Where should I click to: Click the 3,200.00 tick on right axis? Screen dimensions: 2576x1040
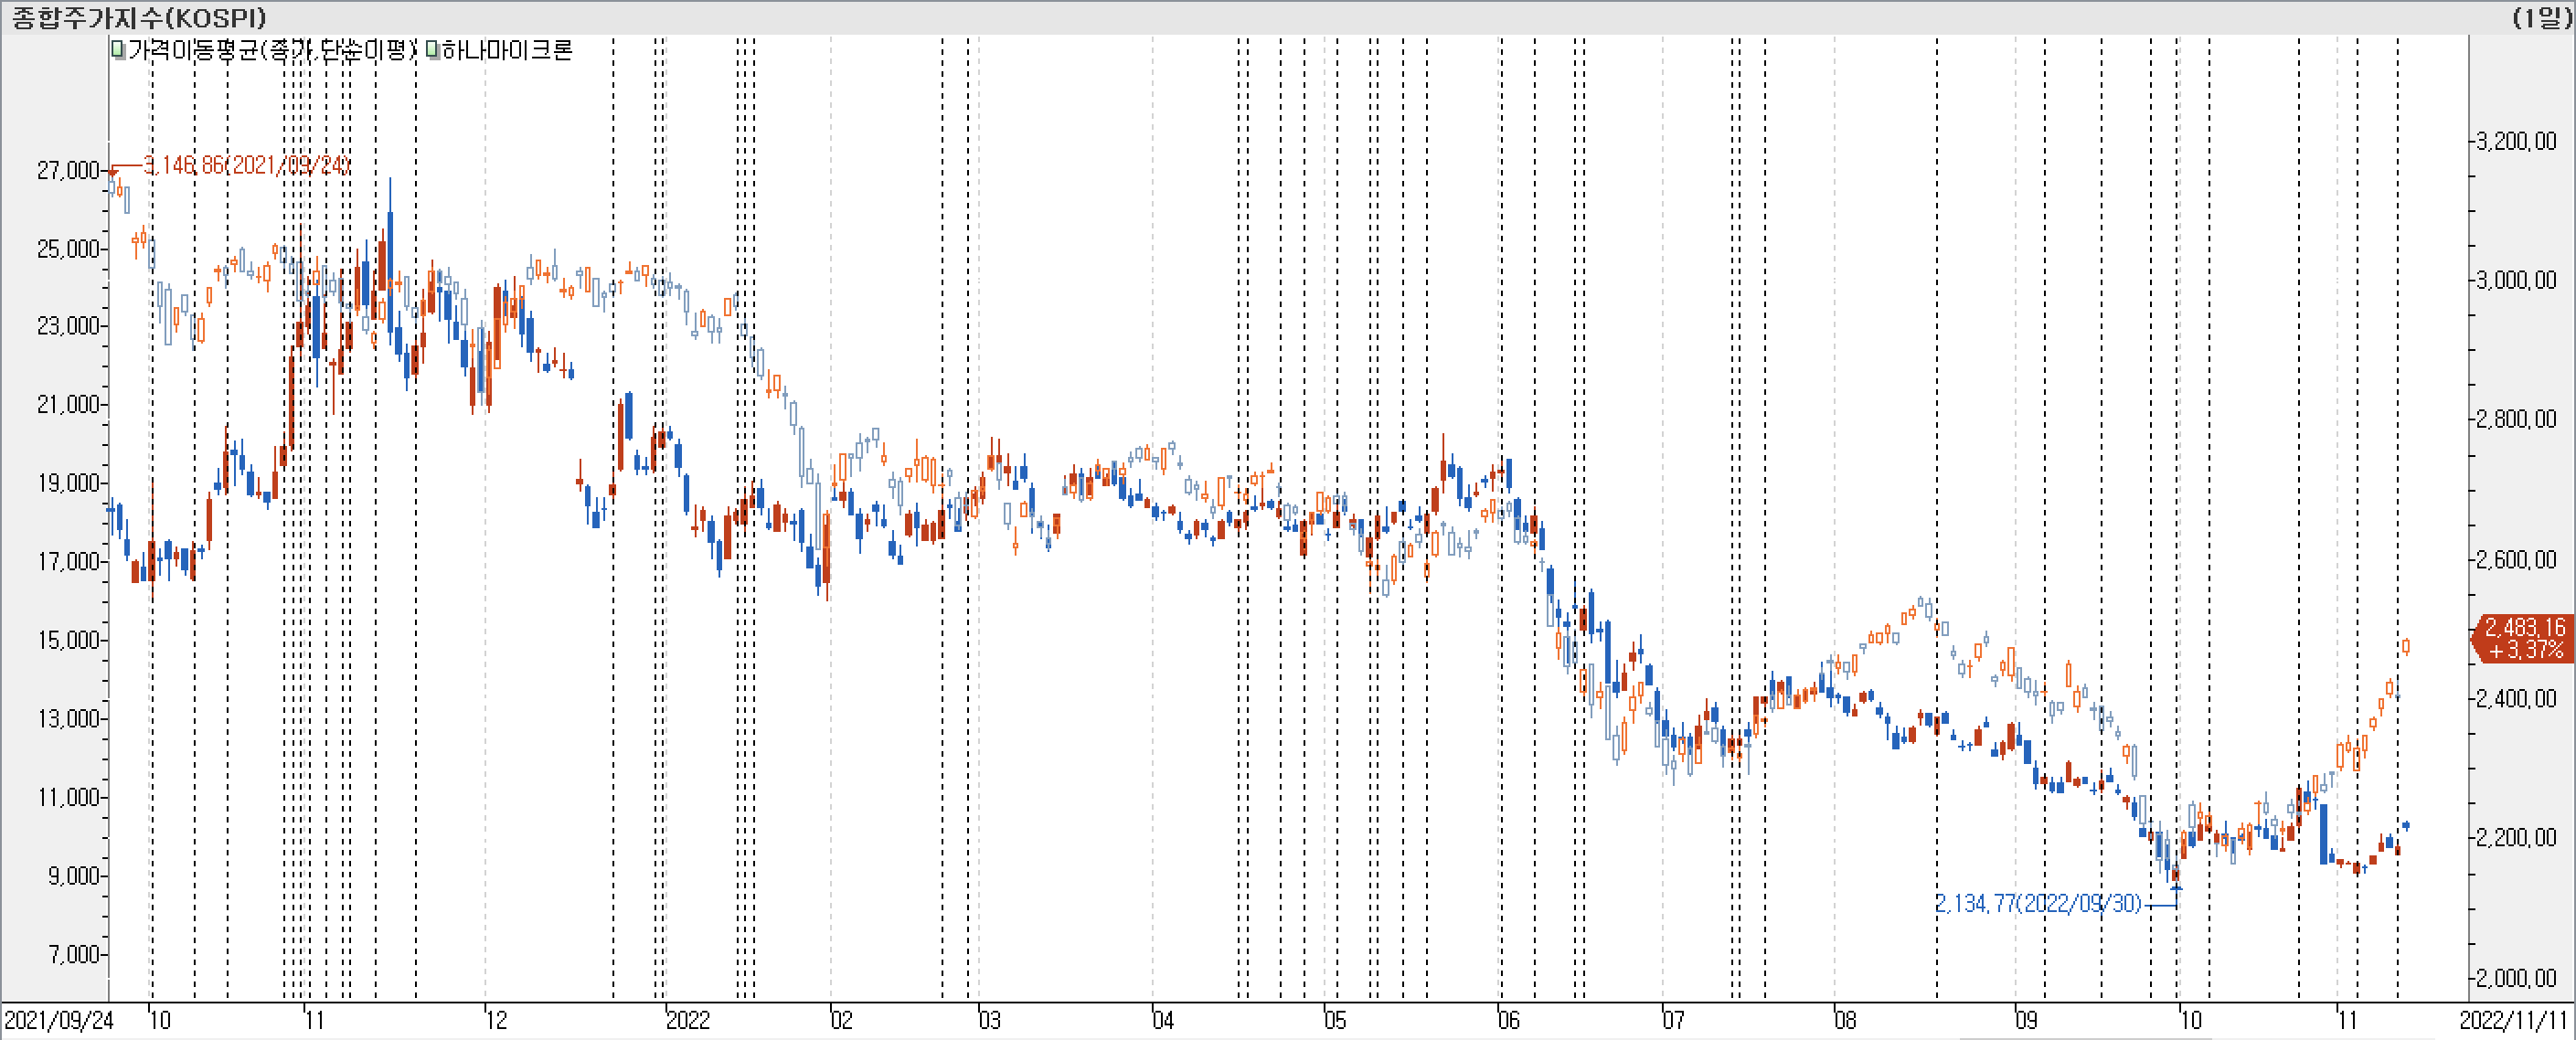pos(2516,141)
